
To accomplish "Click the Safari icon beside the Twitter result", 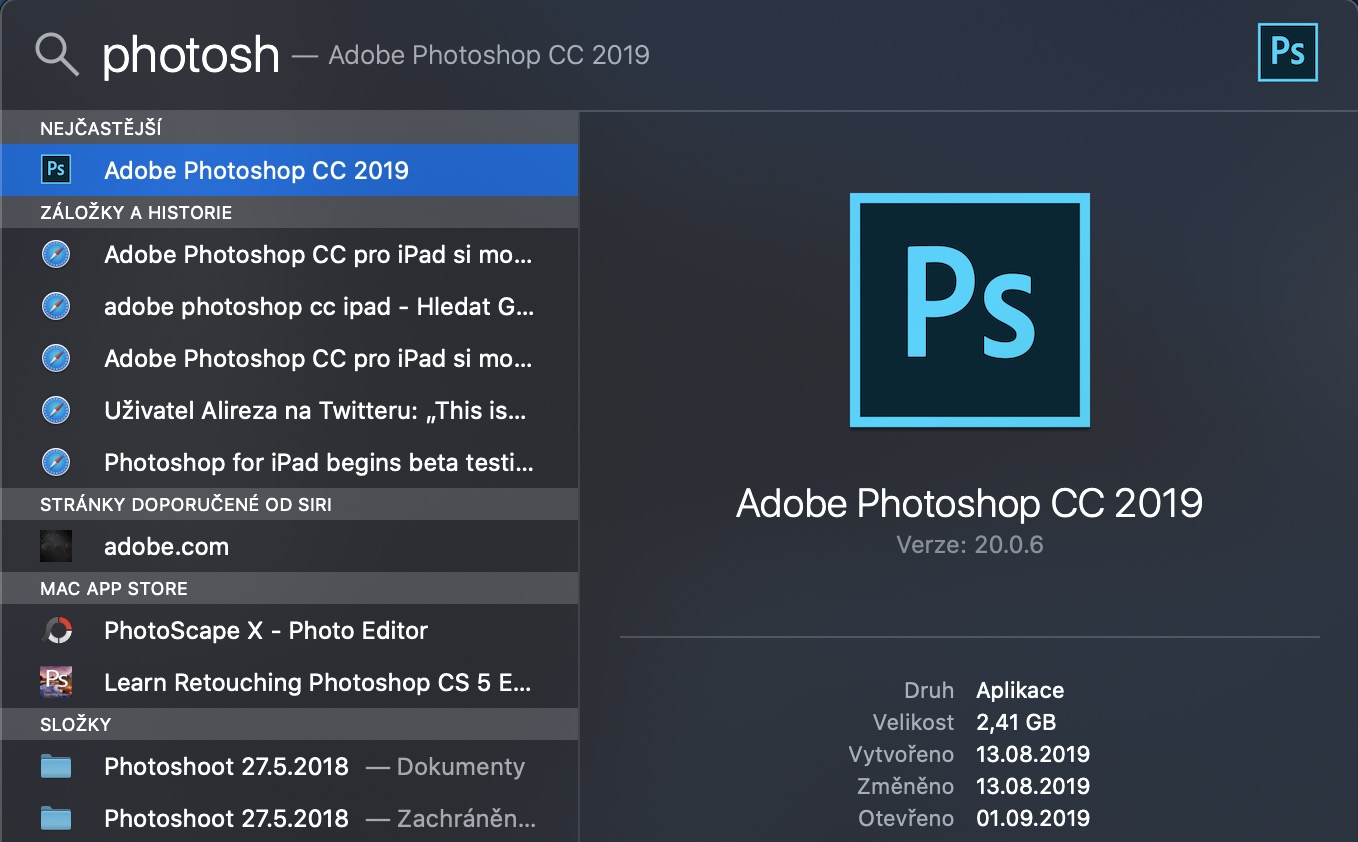I will coord(56,410).
